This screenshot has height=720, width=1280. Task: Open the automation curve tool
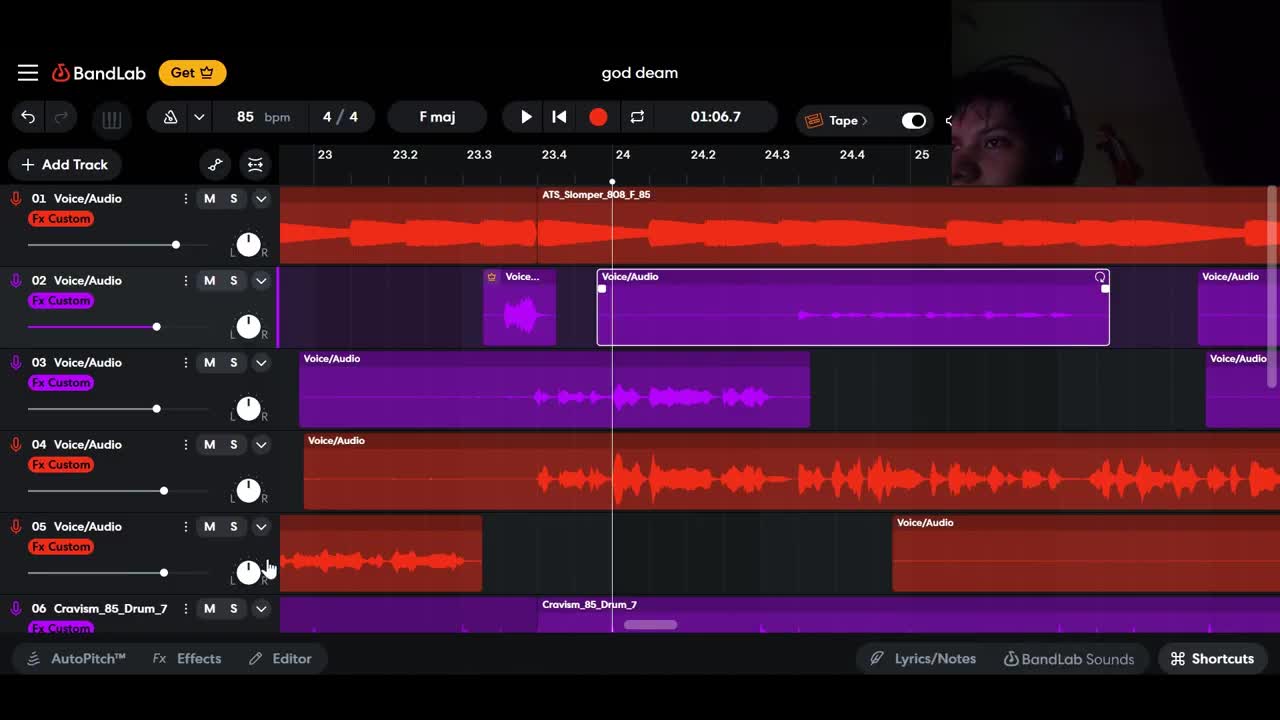pyautogui.click(x=215, y=165)
